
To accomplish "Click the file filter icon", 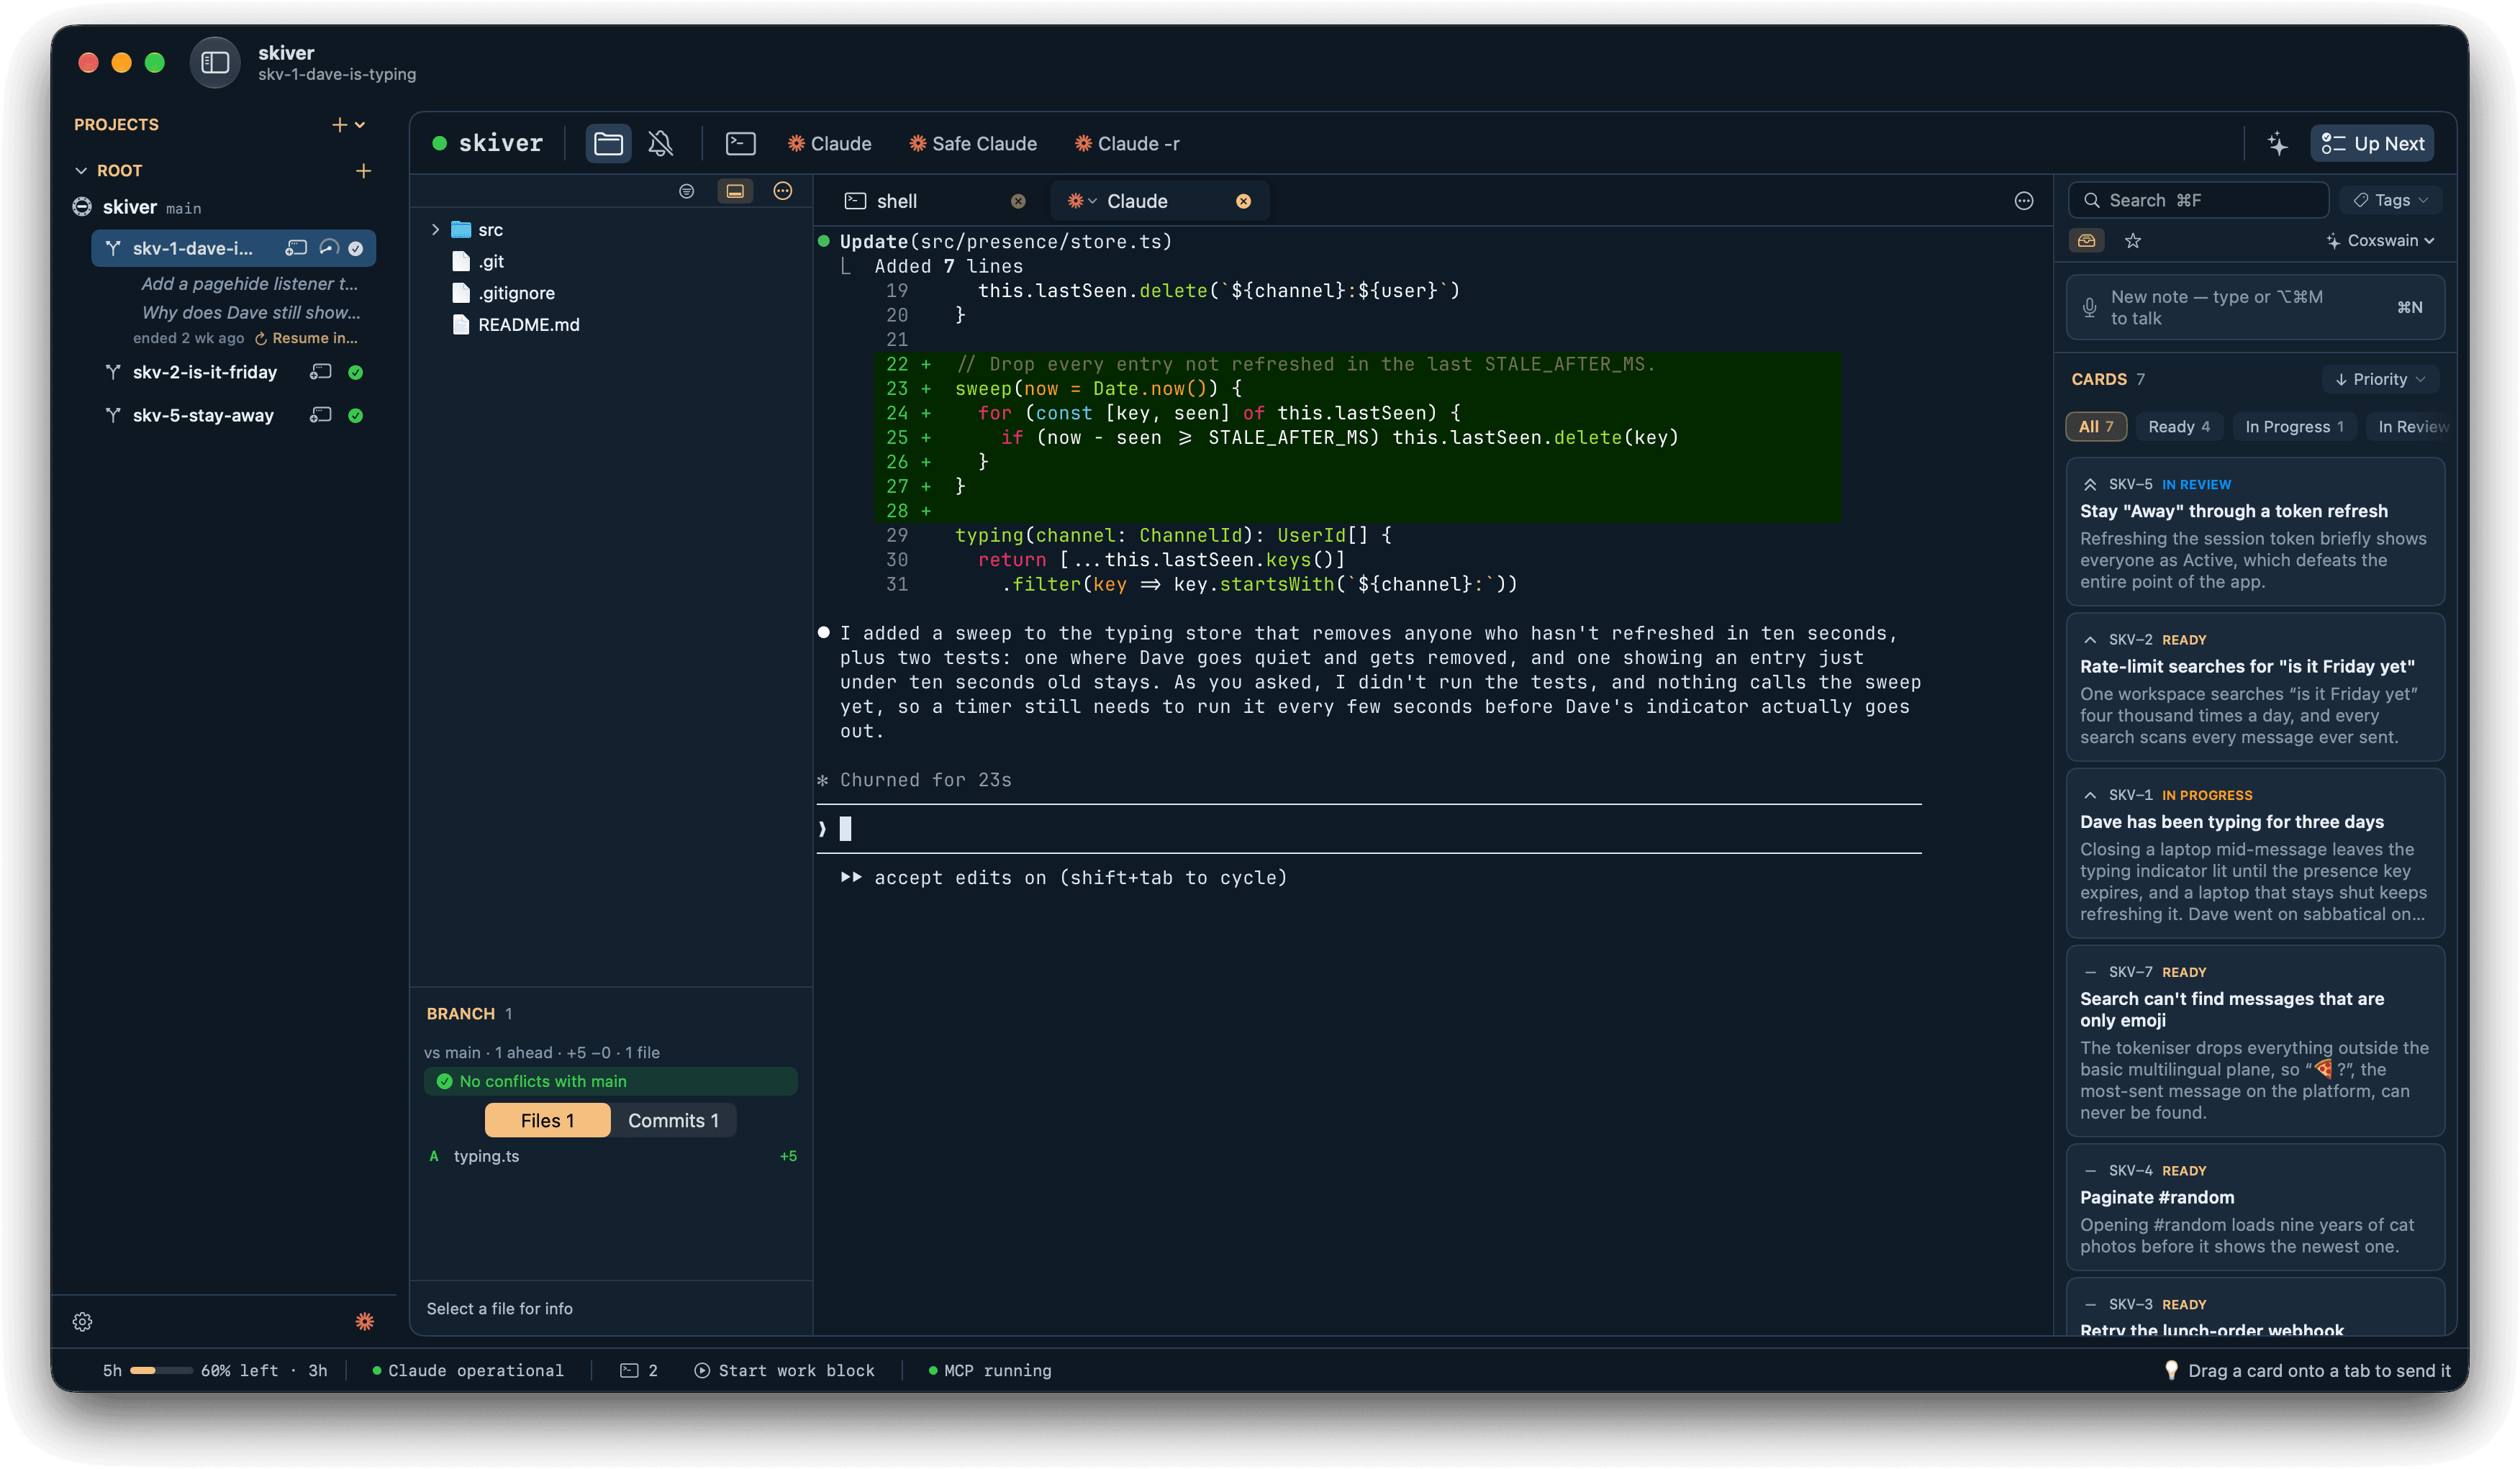I will [x=686, y=191].
